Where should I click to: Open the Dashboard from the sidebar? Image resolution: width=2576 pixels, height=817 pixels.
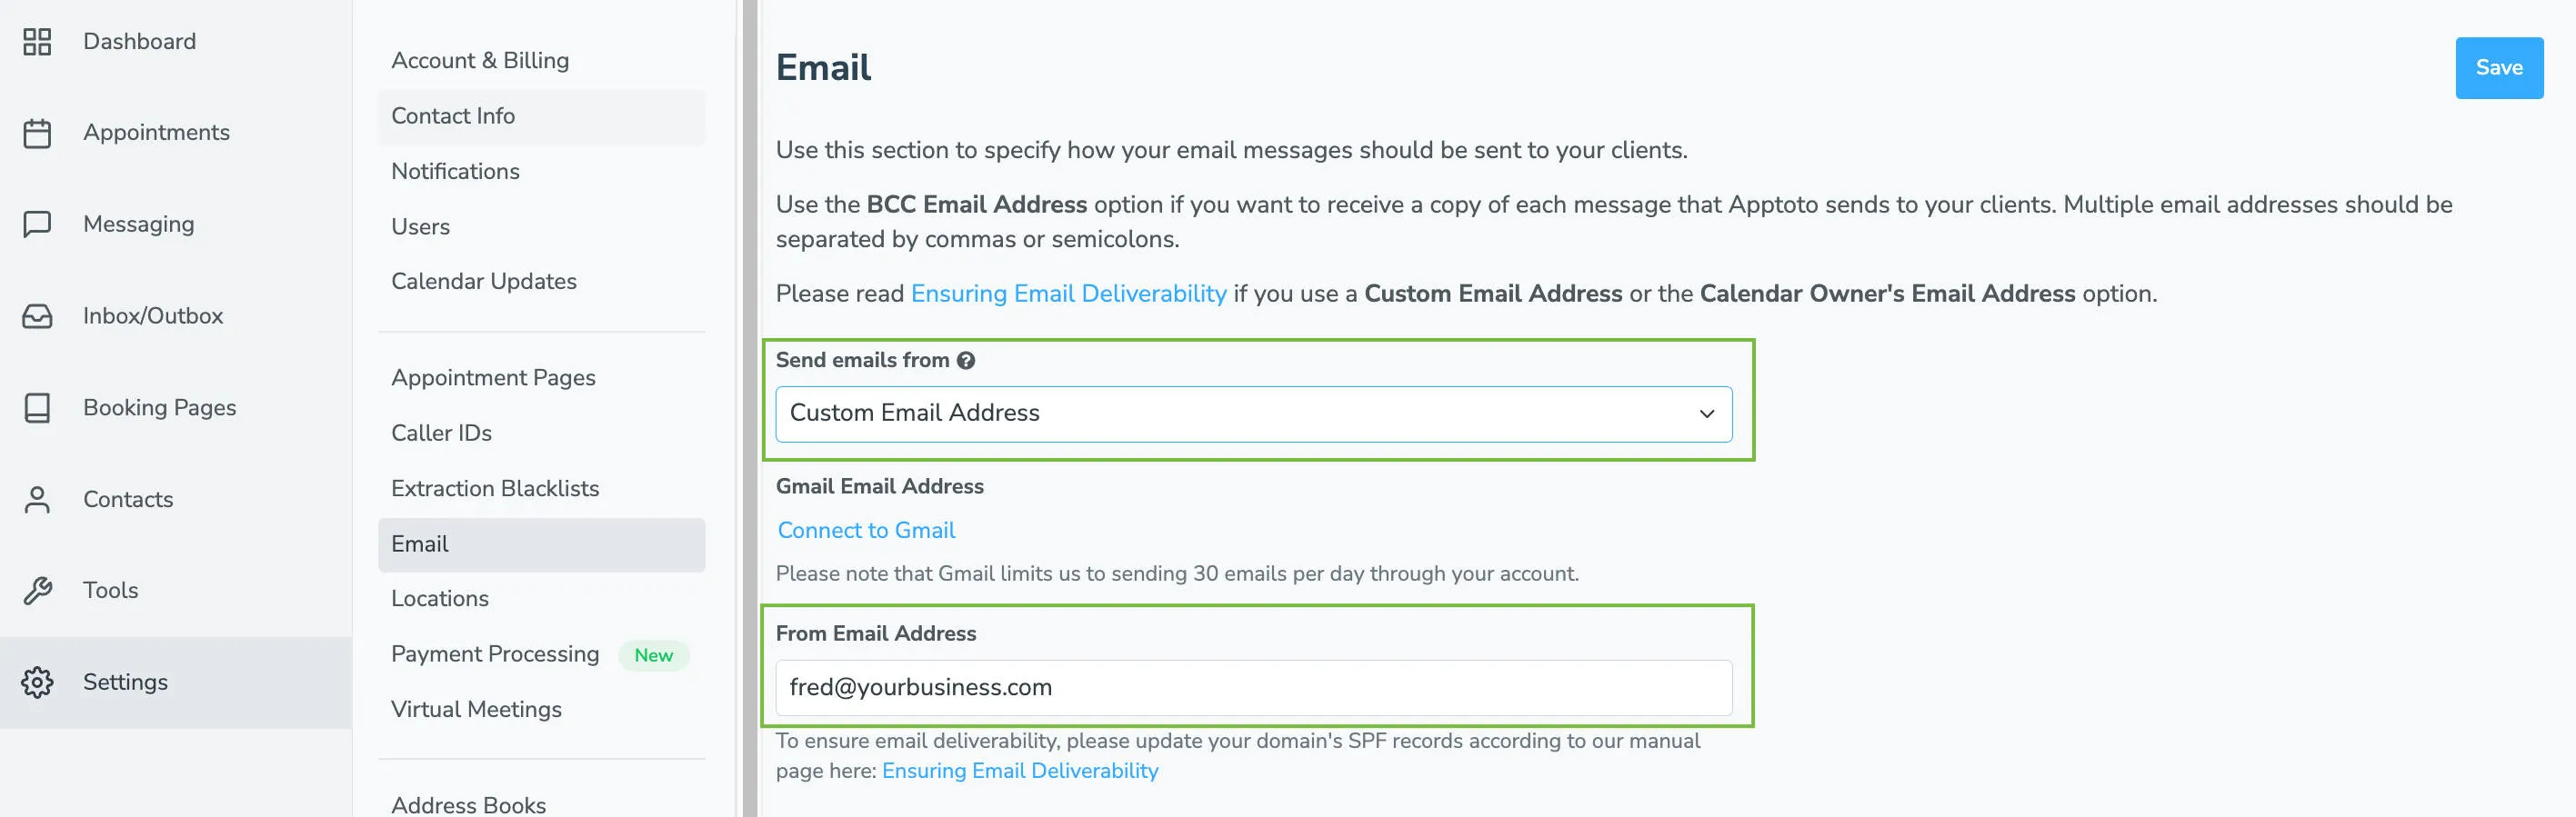pos(38,41)
